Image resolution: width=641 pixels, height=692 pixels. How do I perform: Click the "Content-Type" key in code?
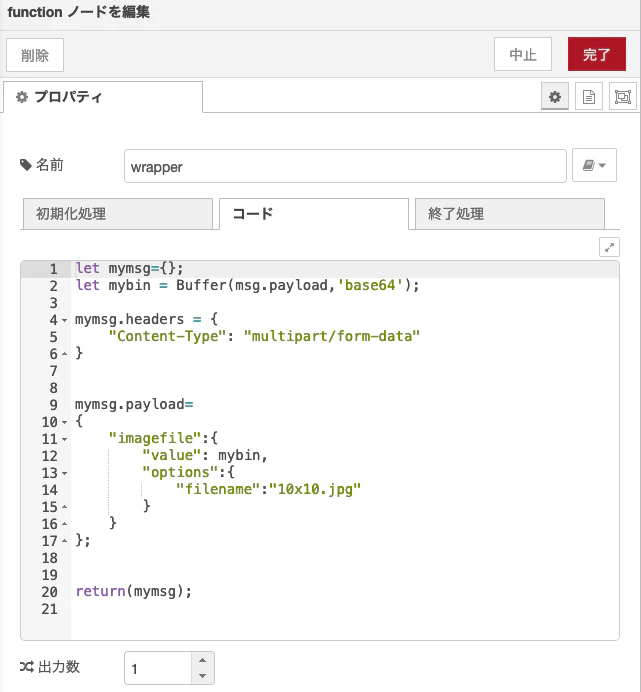click(168, 336)
